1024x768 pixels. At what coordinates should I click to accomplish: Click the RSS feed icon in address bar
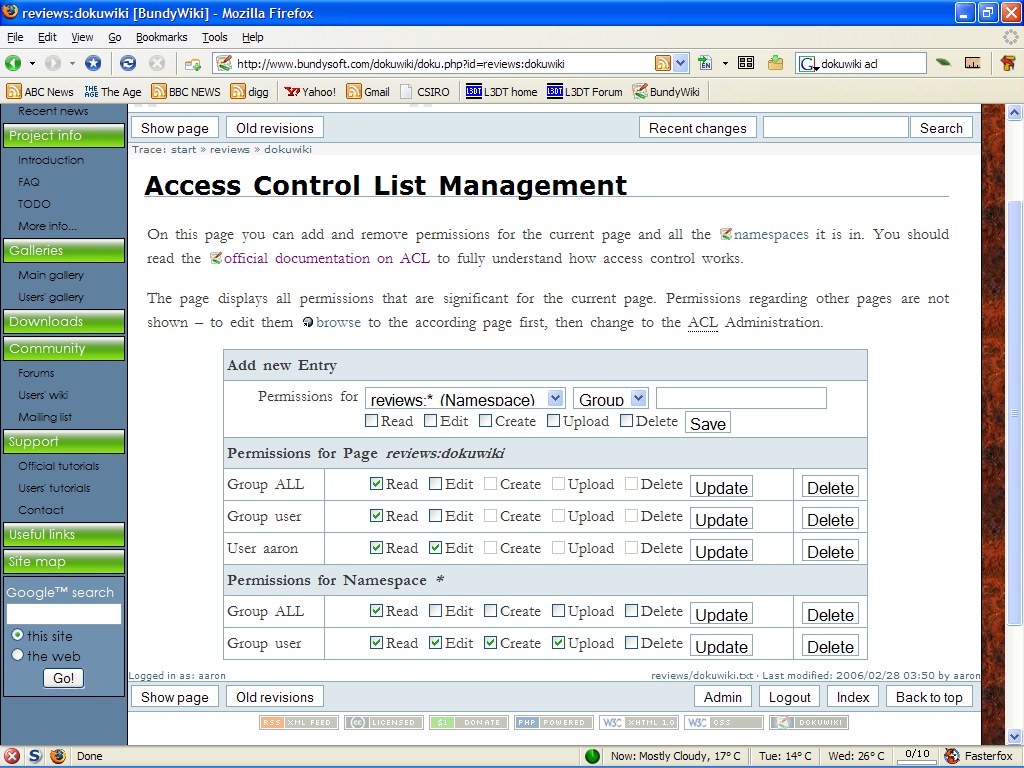coord(663,63)
